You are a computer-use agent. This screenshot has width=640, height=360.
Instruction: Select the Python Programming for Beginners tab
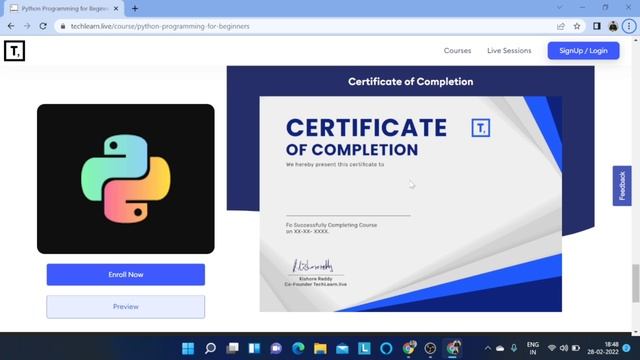(64, 9)
